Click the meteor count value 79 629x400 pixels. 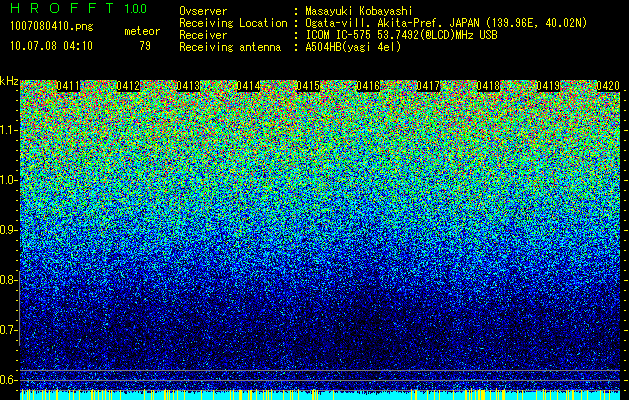pos(145,46)
